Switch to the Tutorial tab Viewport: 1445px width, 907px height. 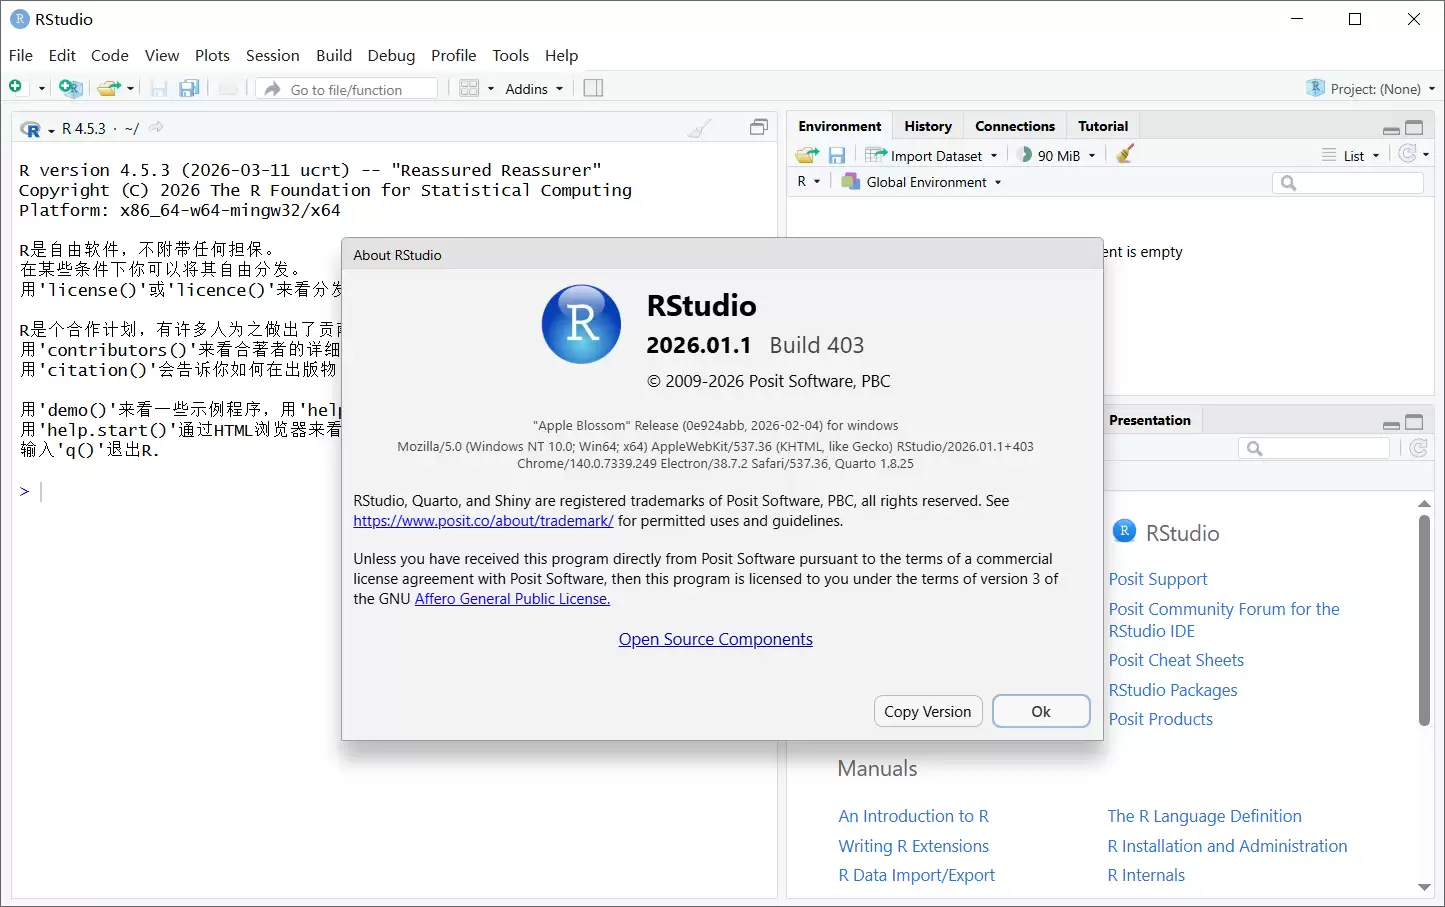pos(1103,126)
